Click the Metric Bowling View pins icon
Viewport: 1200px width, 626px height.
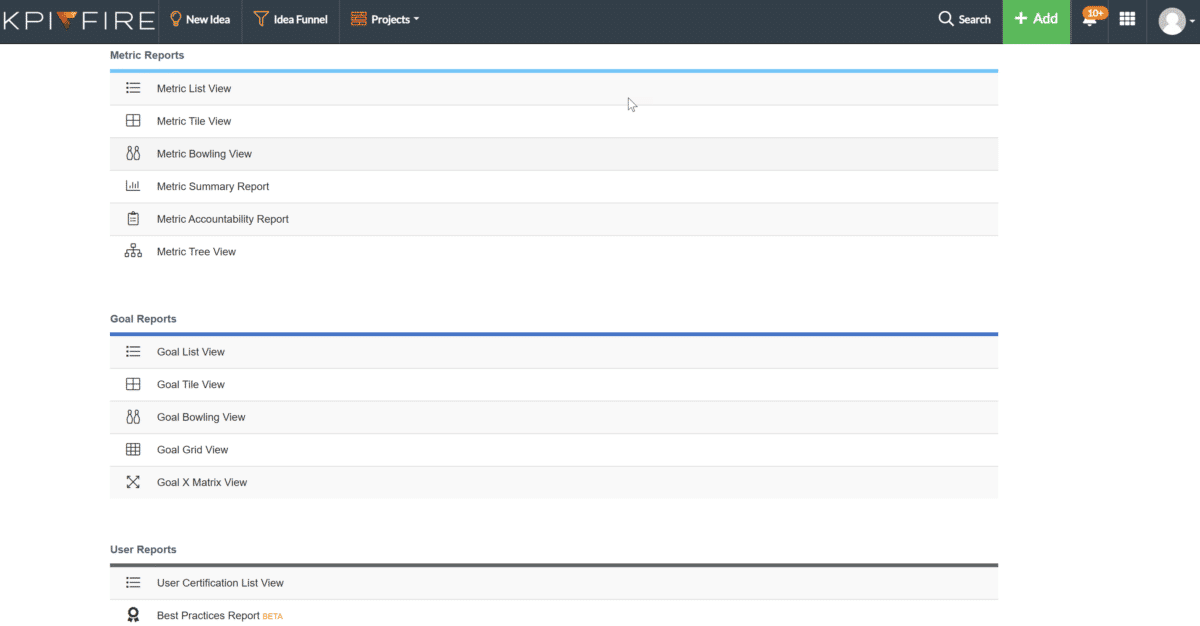[133, 154]
